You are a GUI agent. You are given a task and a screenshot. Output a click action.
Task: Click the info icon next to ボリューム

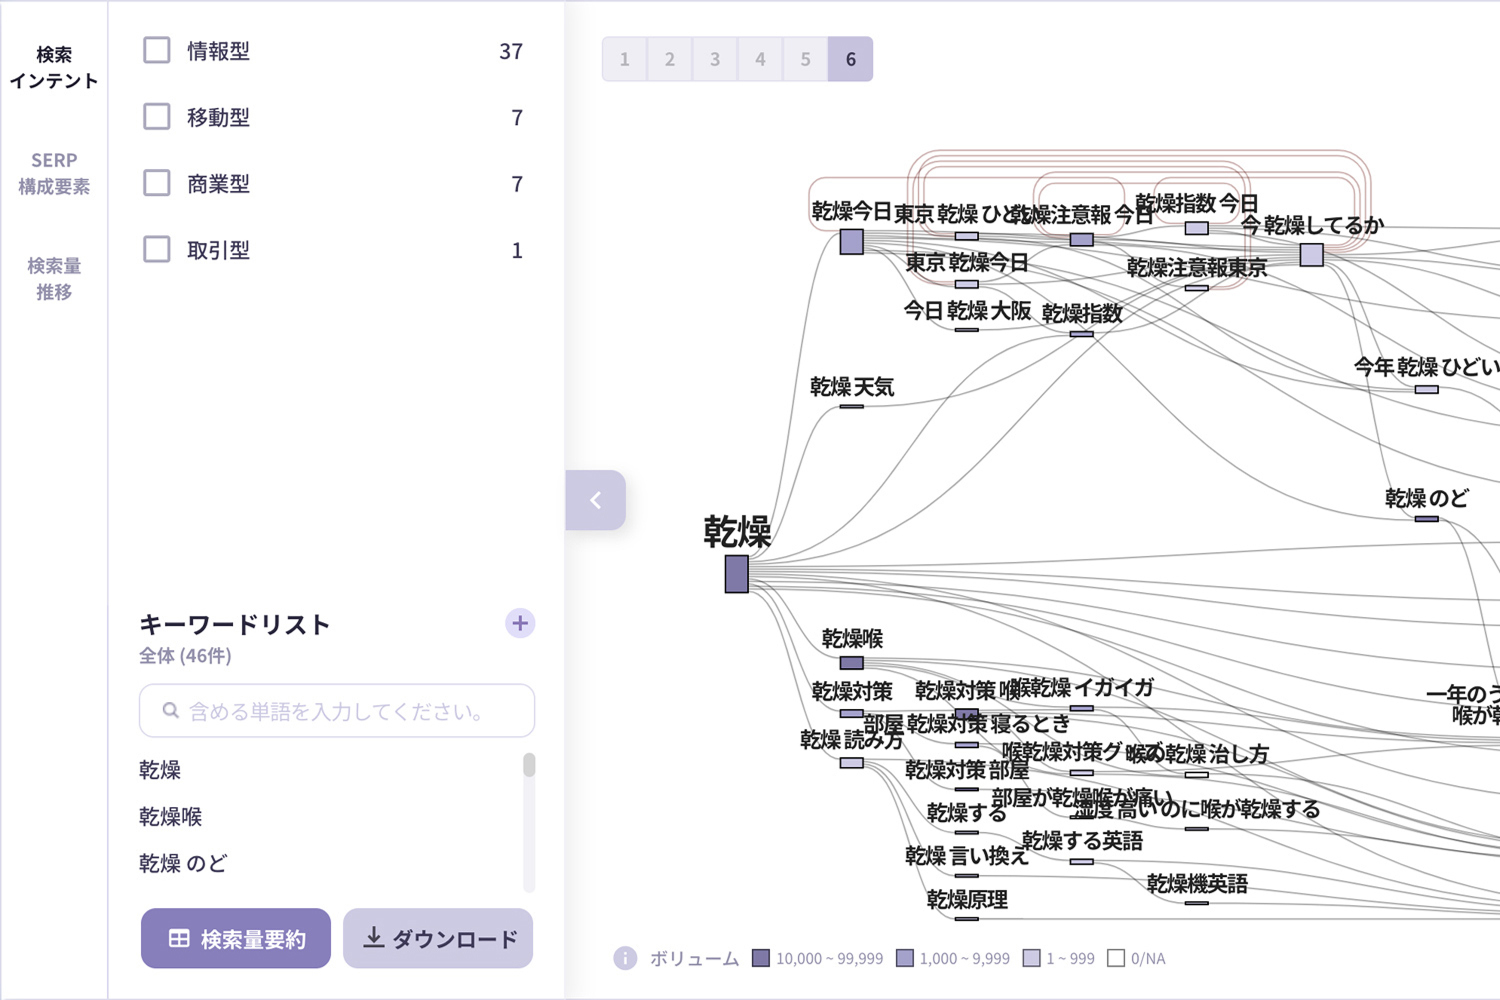(625, 958)
